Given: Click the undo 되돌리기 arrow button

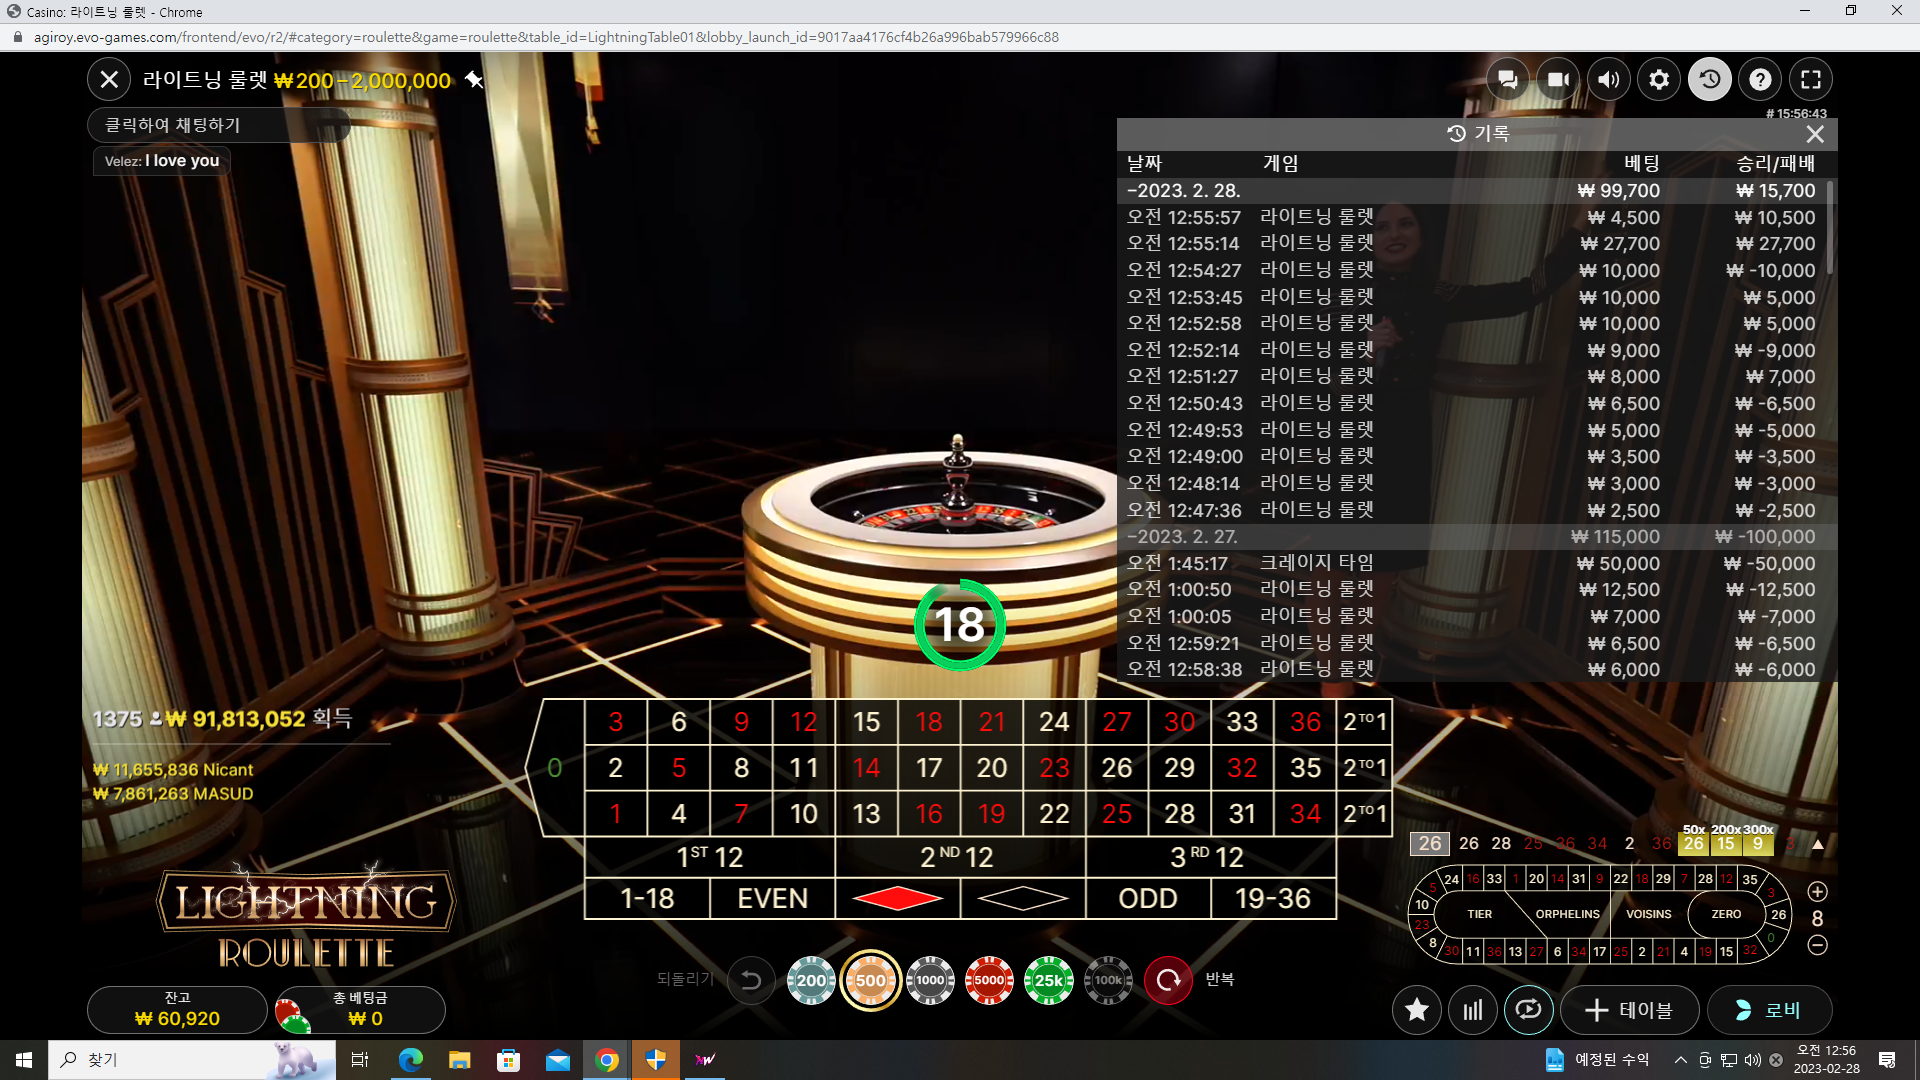Looking at the screenshot, I should click(x=751, y=980).
